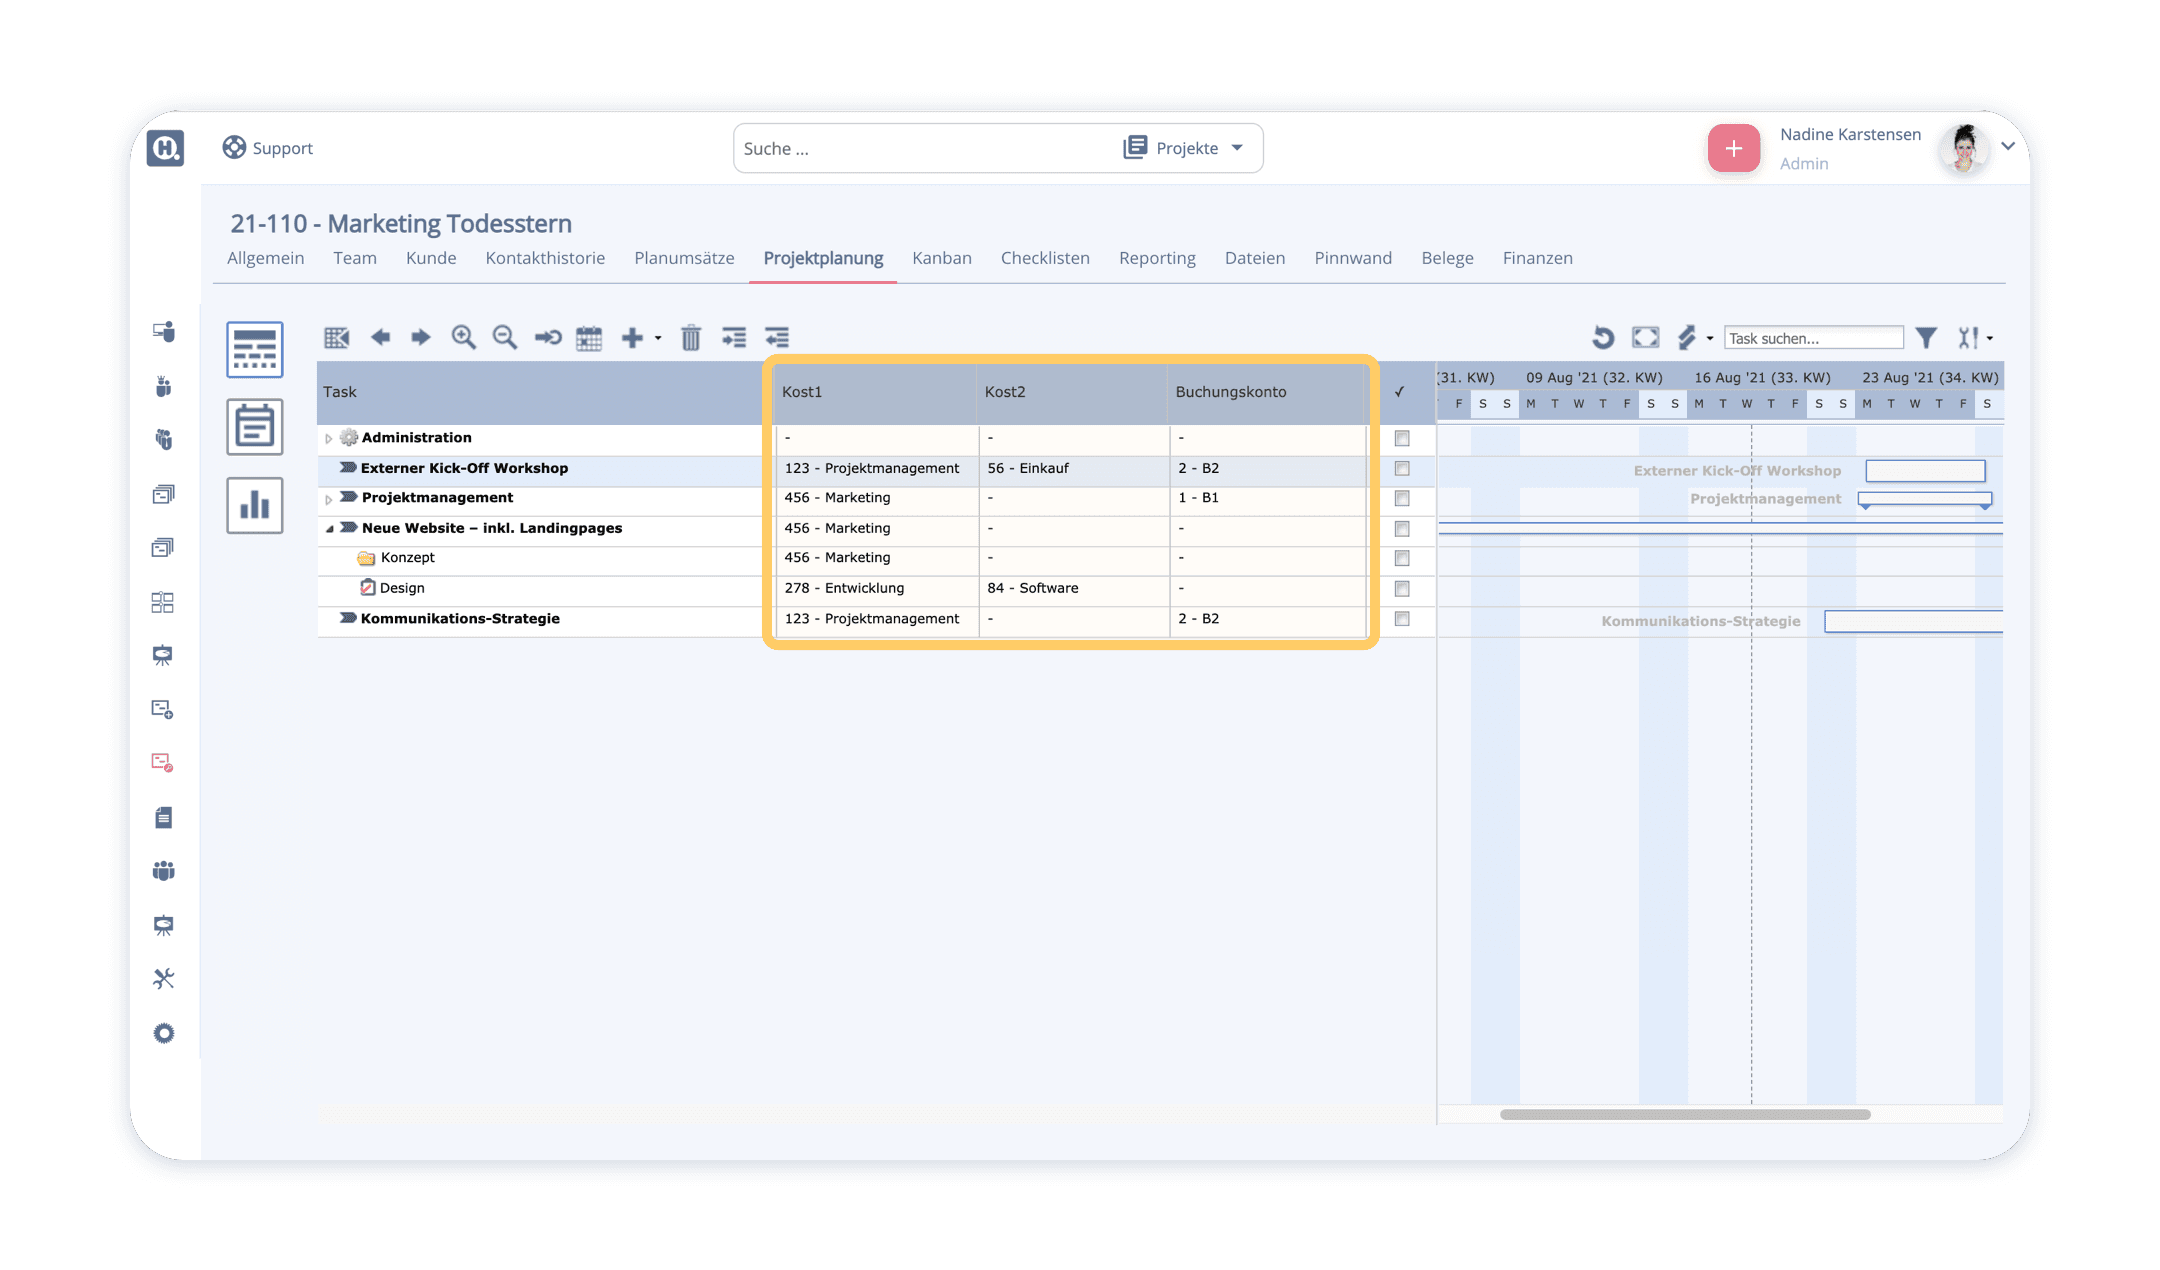
Task: Open the Projekte search scope dropdown
Action: coord(1186,148)
